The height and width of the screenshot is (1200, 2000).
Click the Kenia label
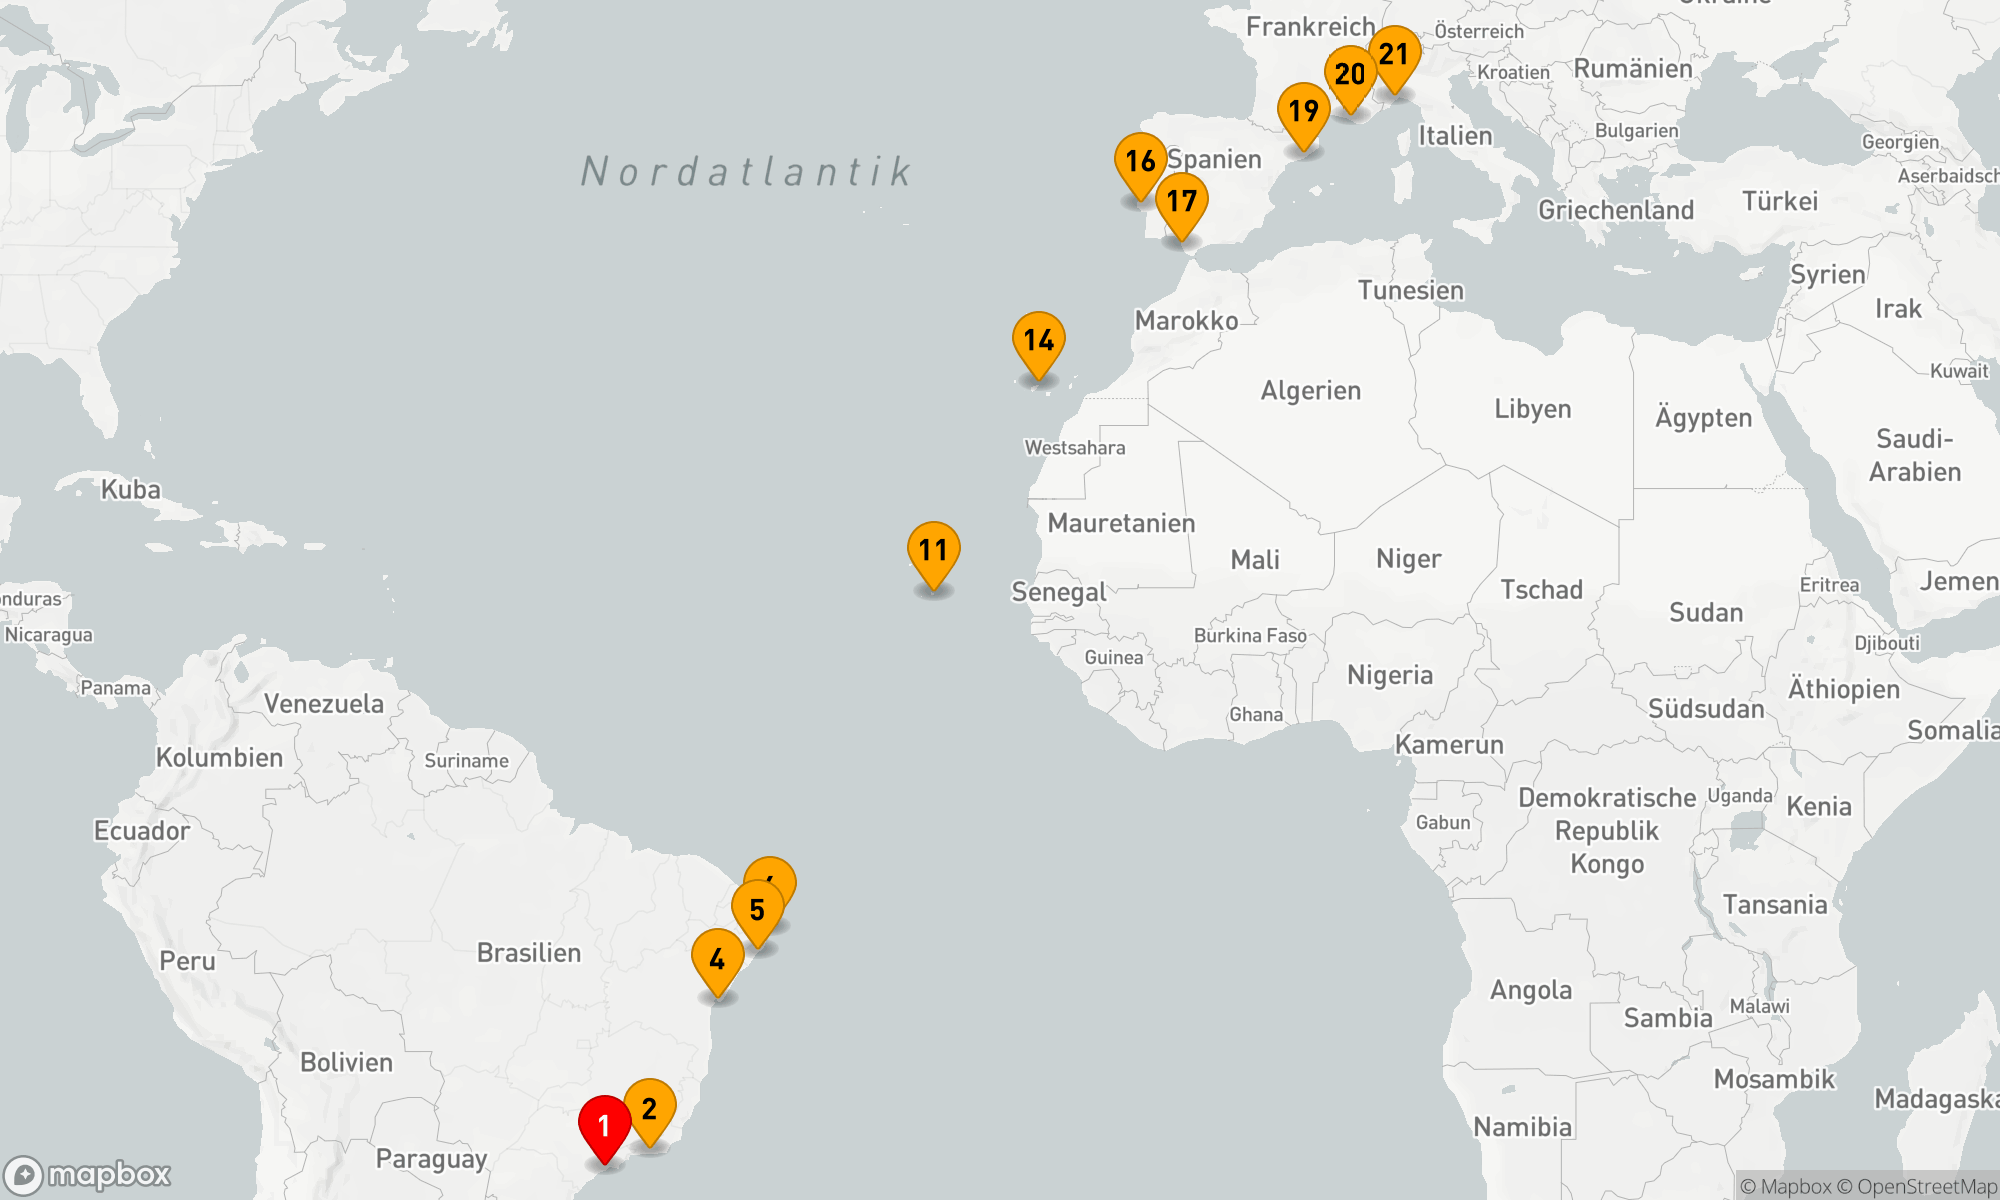(1819, 806)
